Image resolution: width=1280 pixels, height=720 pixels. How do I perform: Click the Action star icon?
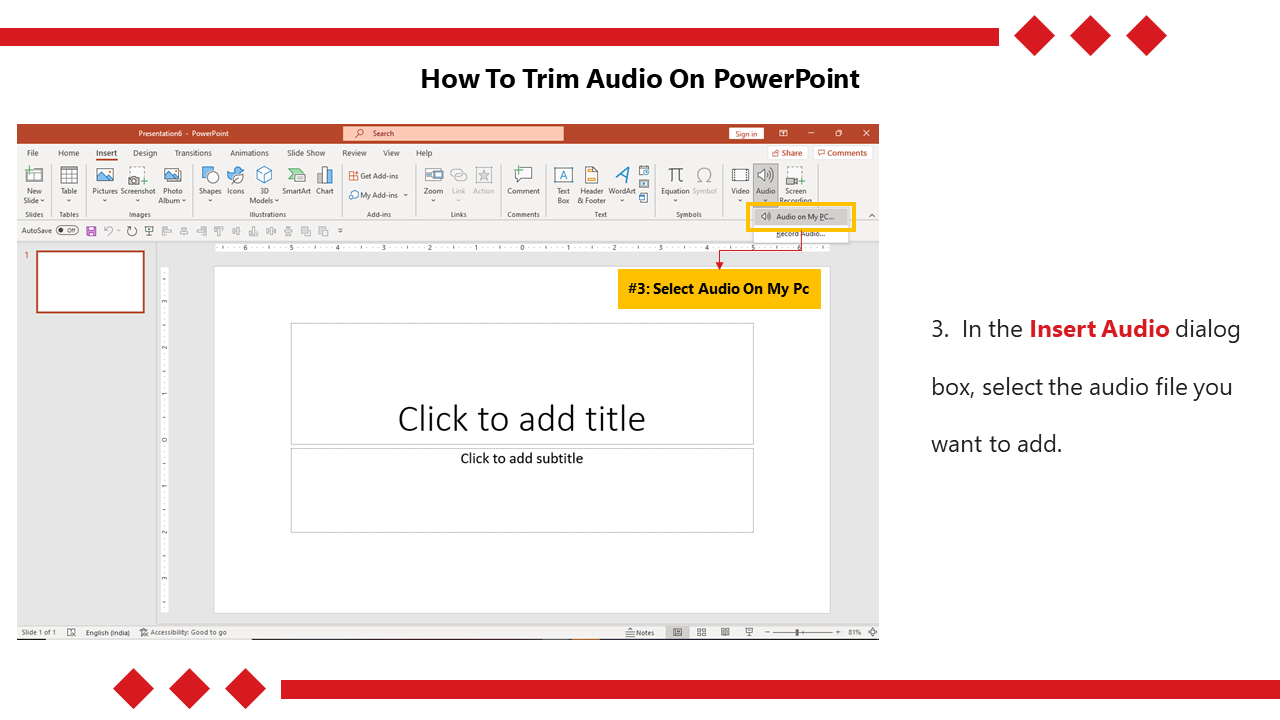[x=484, y=175]
